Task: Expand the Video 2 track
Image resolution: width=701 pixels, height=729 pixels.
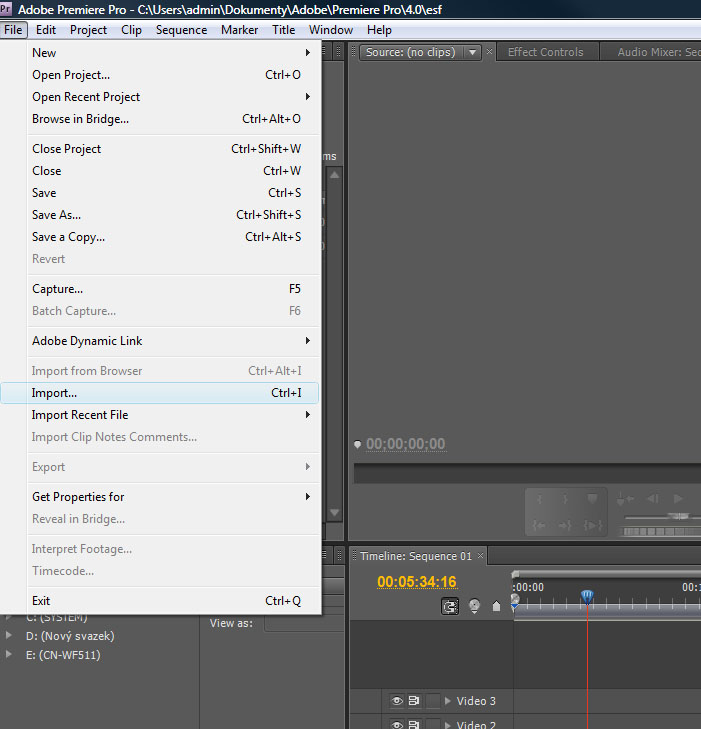Action: [448, 725]
